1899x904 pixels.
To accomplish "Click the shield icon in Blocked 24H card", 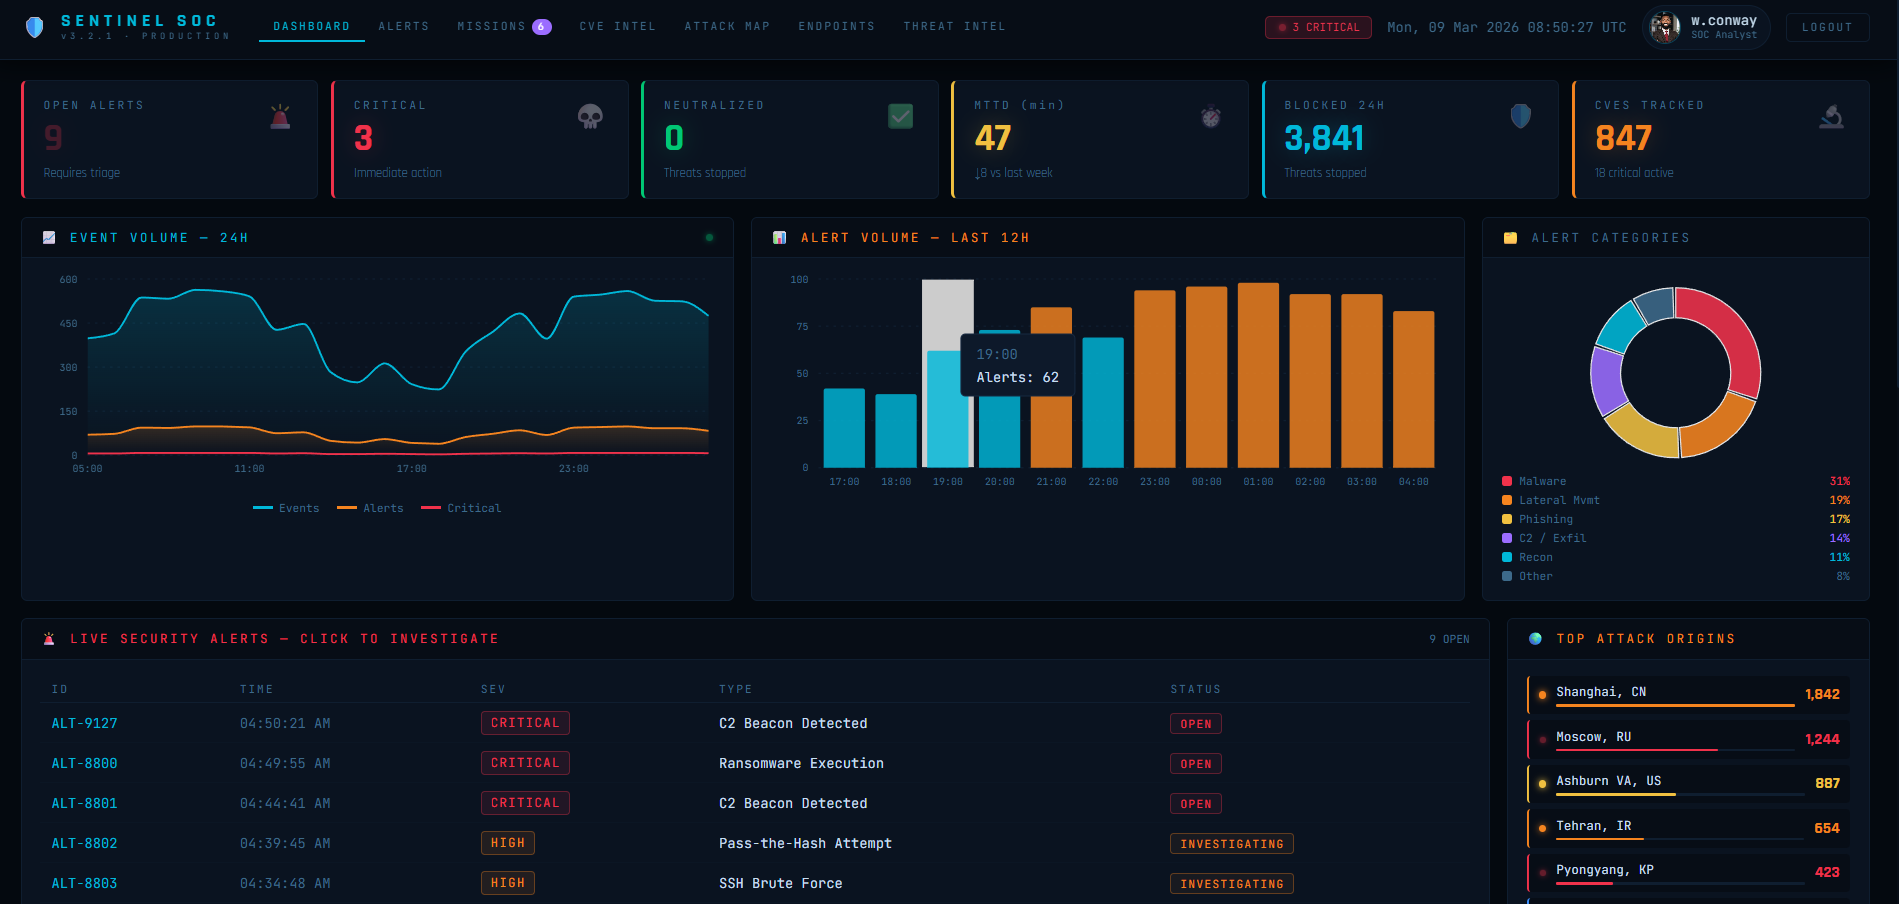I will click(1520, 116).
